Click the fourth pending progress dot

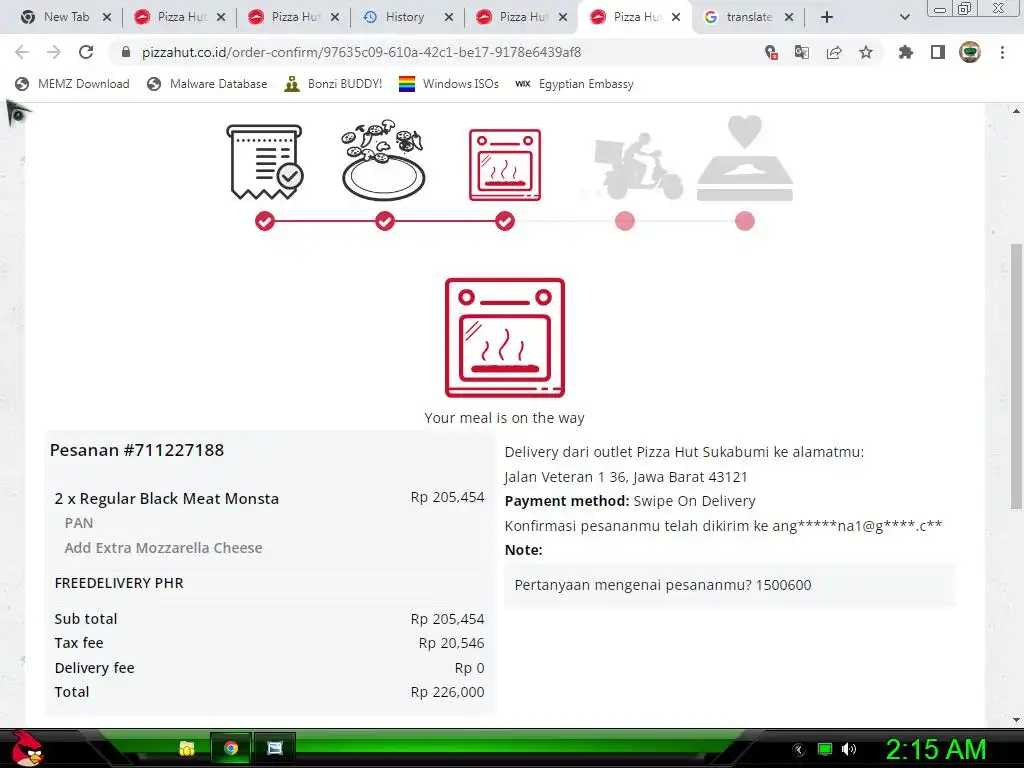[x=625, y=221]
